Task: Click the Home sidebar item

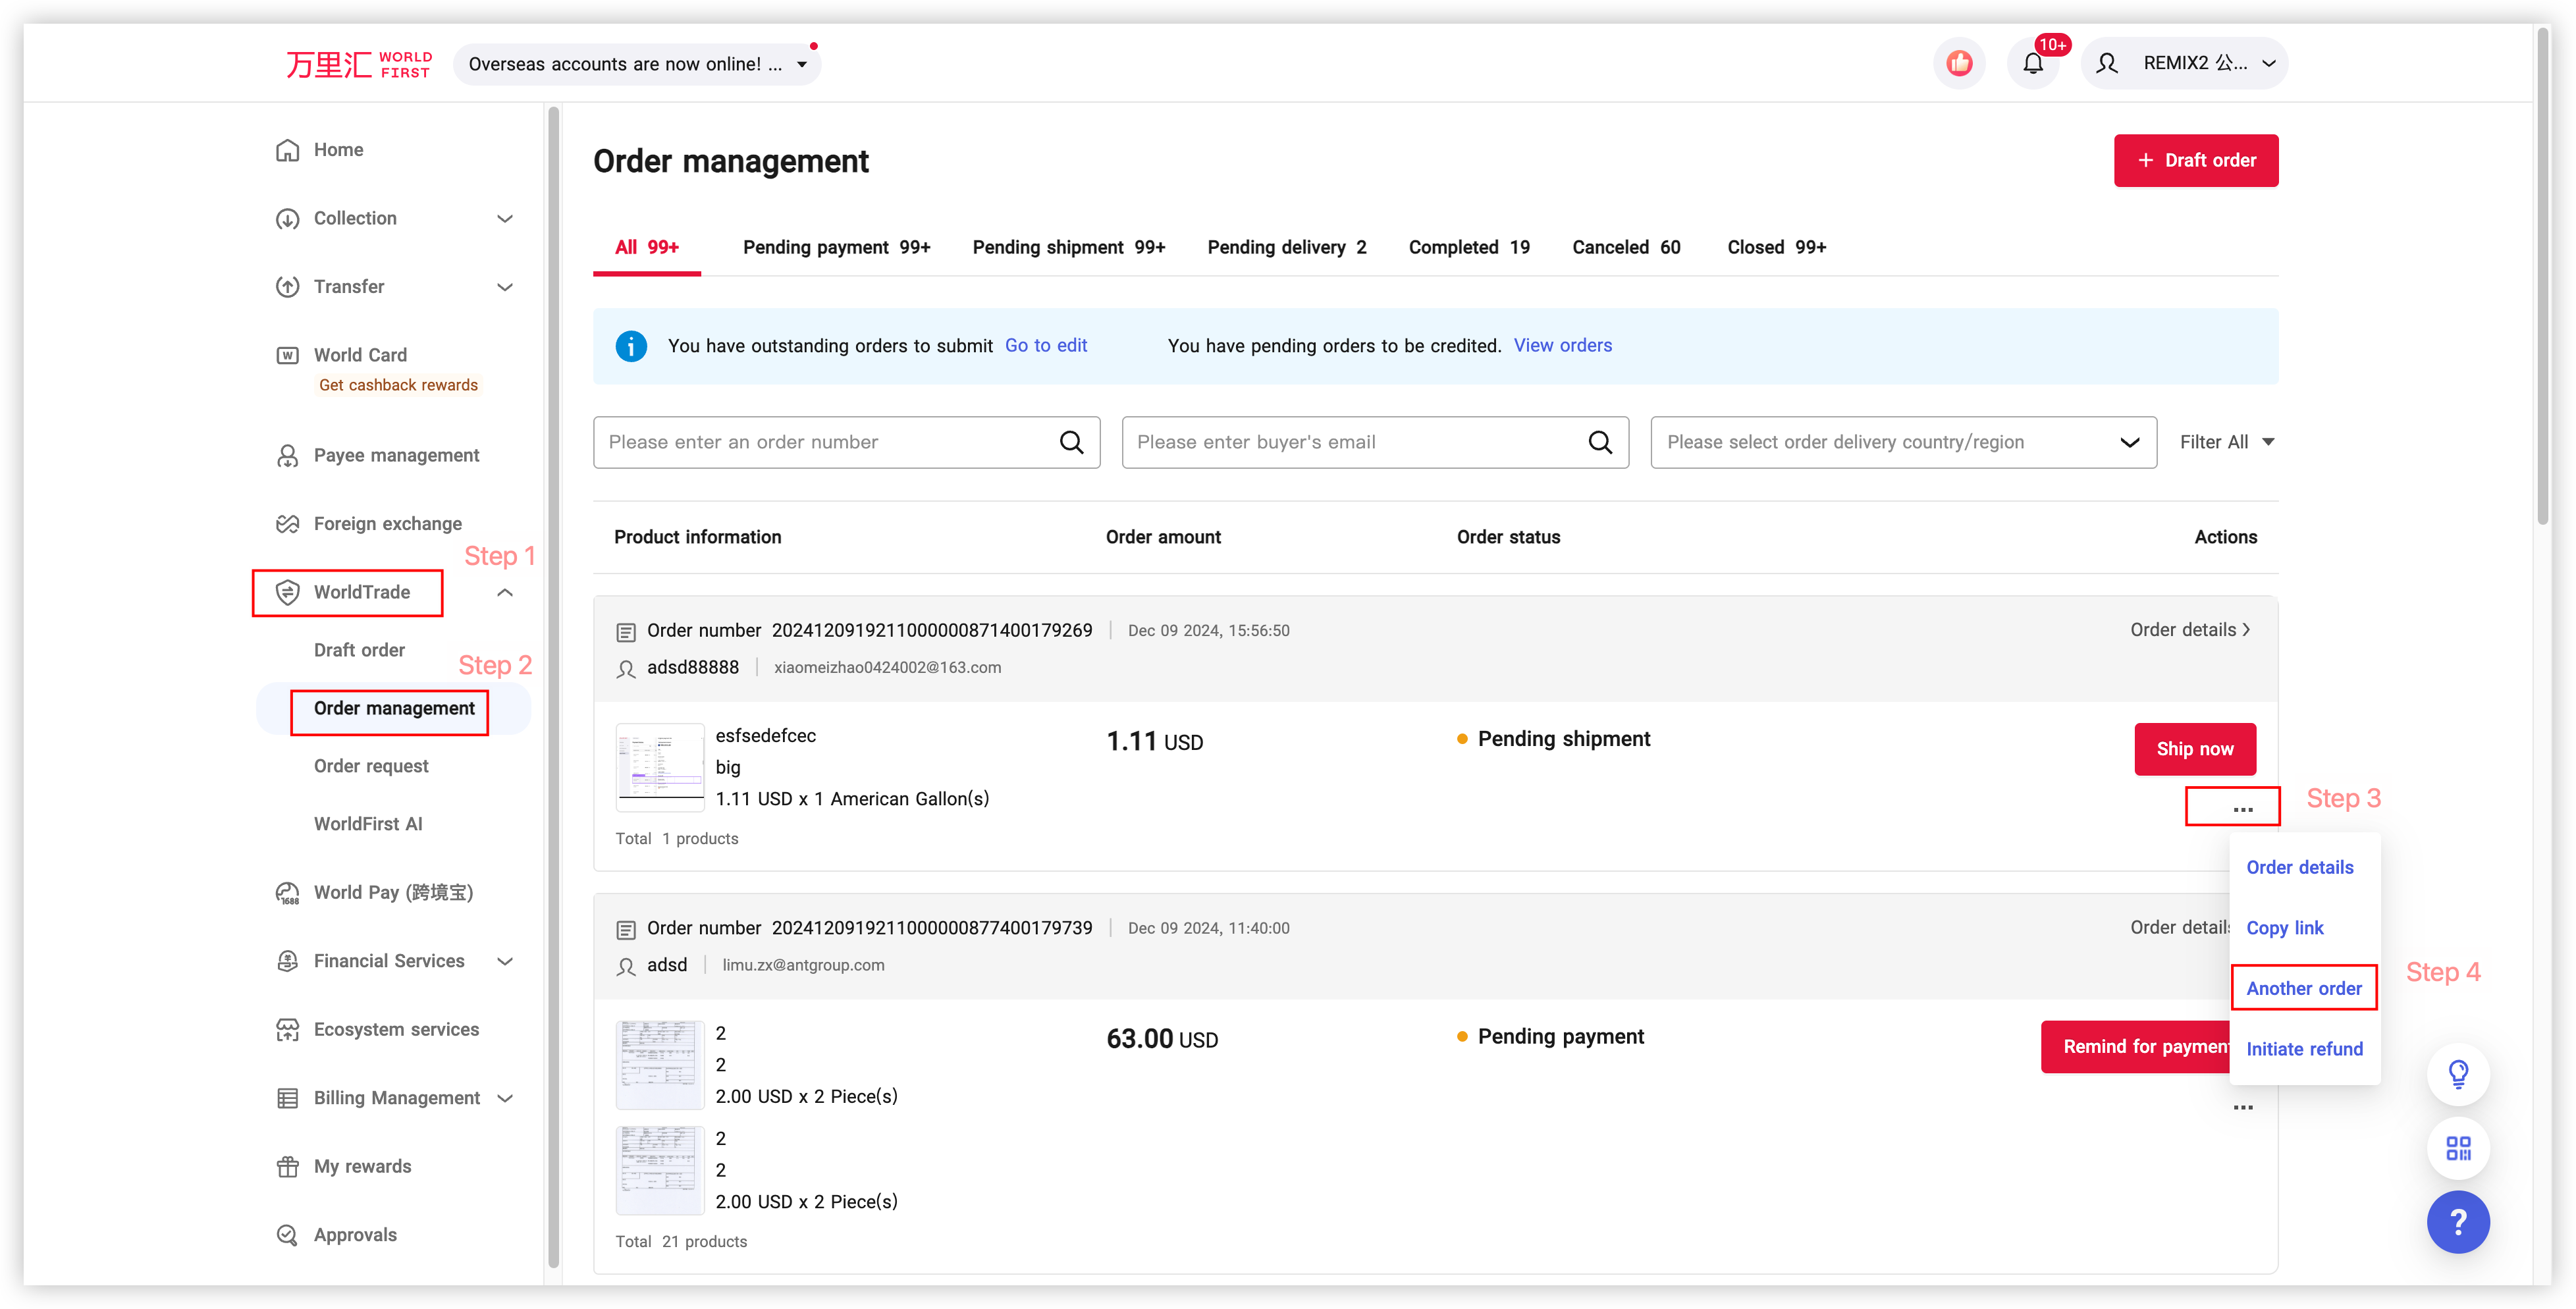Action: [x=338, y=150]
